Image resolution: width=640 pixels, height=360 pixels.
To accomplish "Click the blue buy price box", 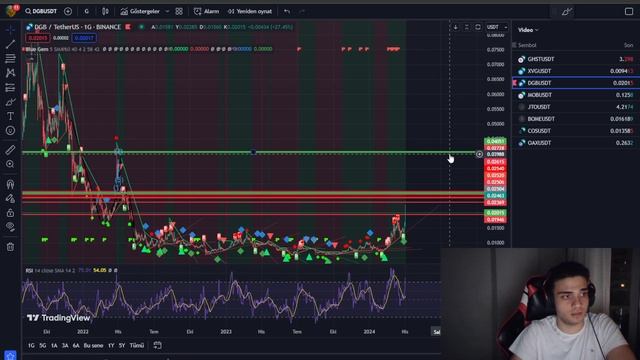I will tap(84, 38).
